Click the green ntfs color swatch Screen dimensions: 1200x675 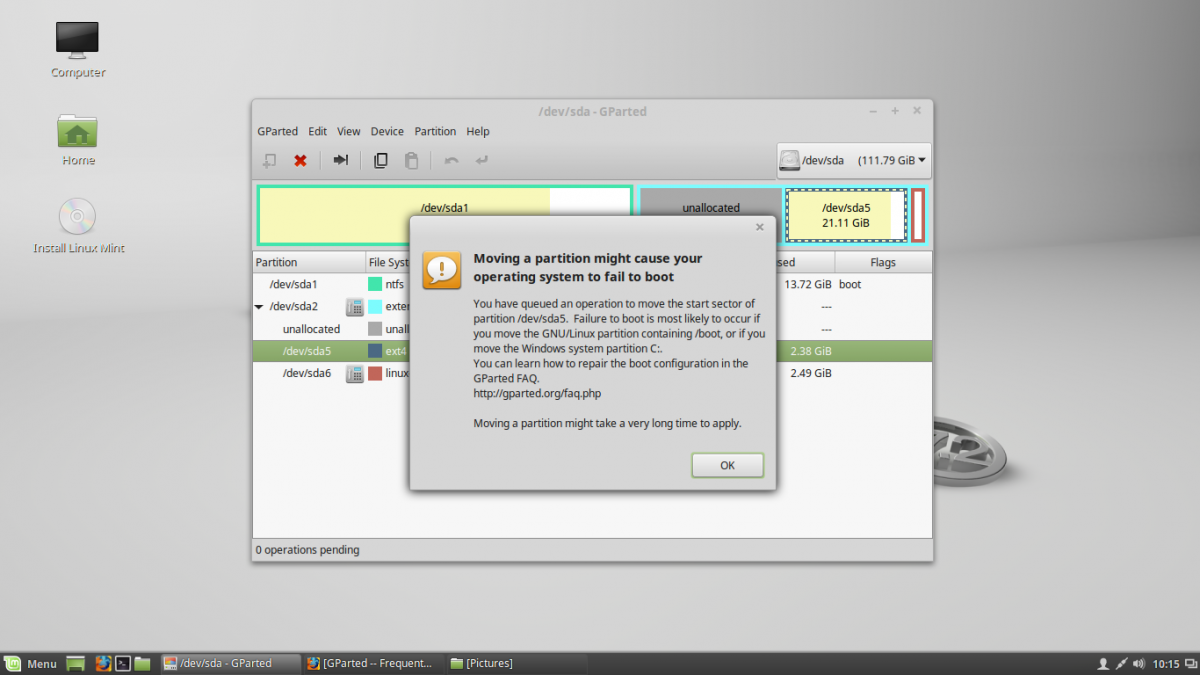[375, 284]
